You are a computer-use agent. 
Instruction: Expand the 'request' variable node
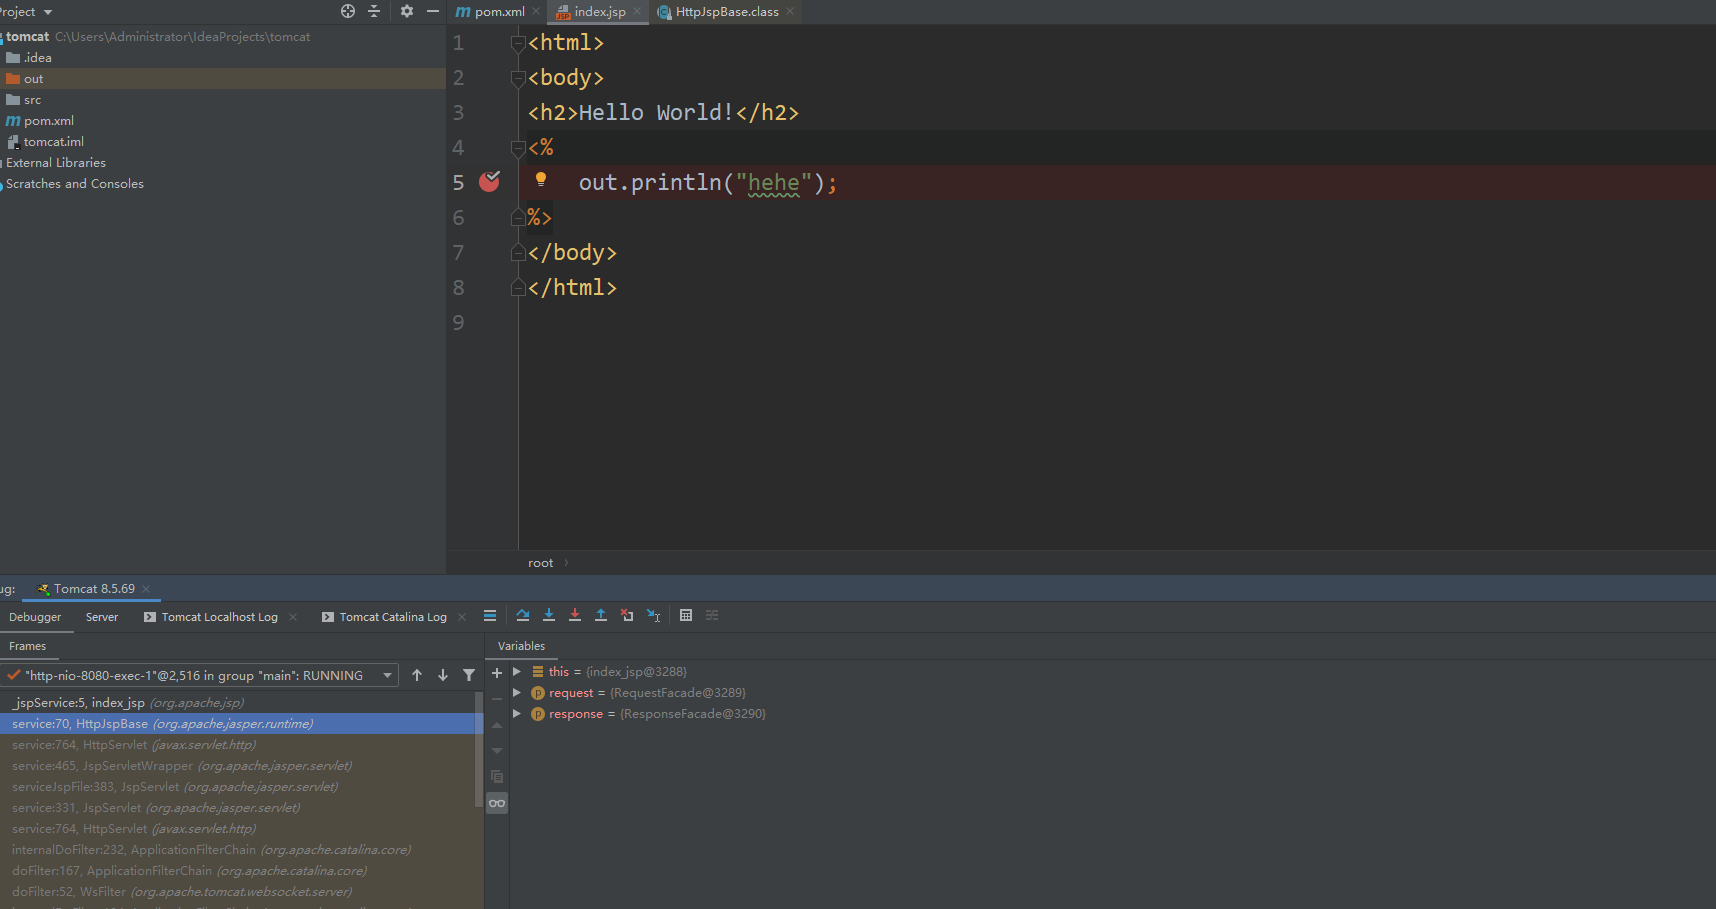coord(517,693)
